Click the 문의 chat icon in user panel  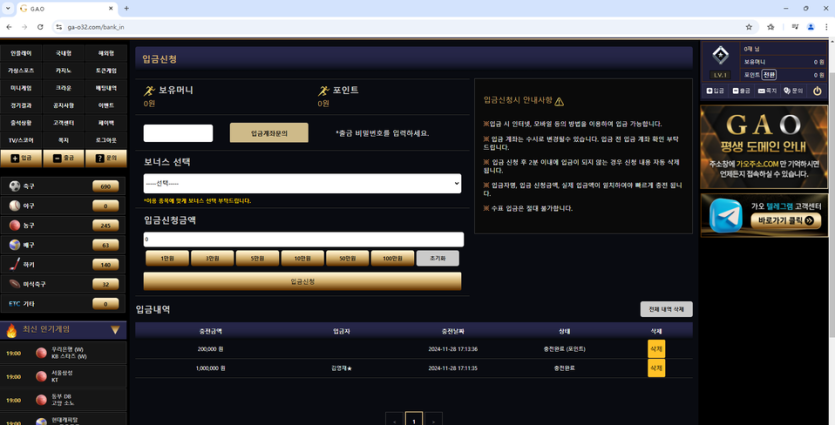point(787,91)
